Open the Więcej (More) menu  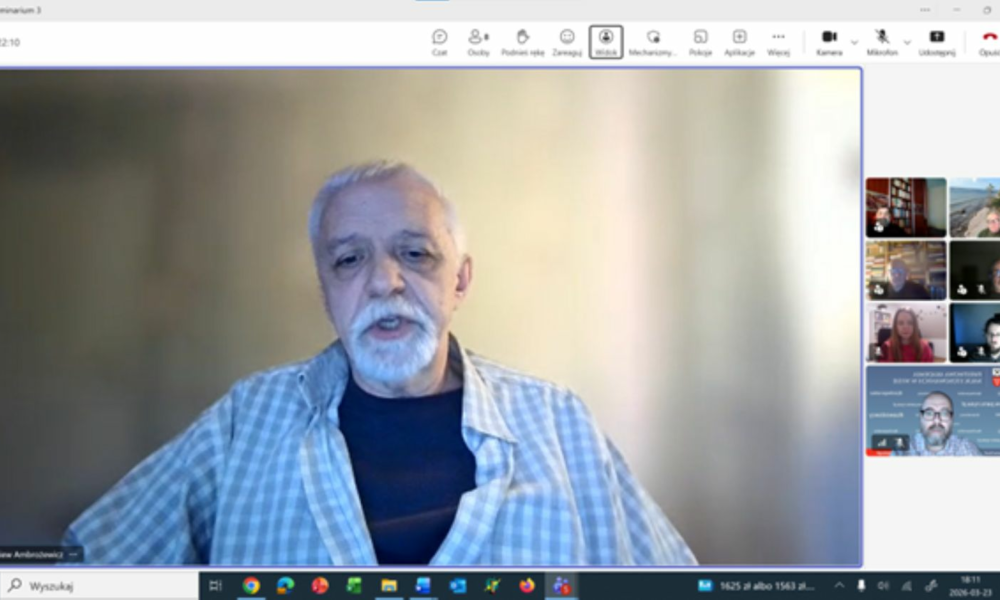click(777, 40)
